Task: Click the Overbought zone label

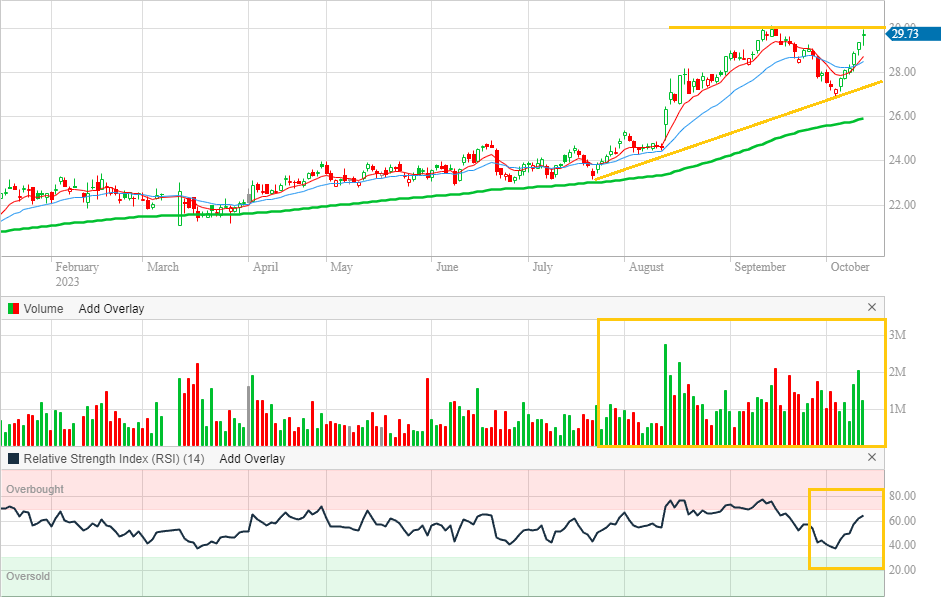Action: (35, 490)
